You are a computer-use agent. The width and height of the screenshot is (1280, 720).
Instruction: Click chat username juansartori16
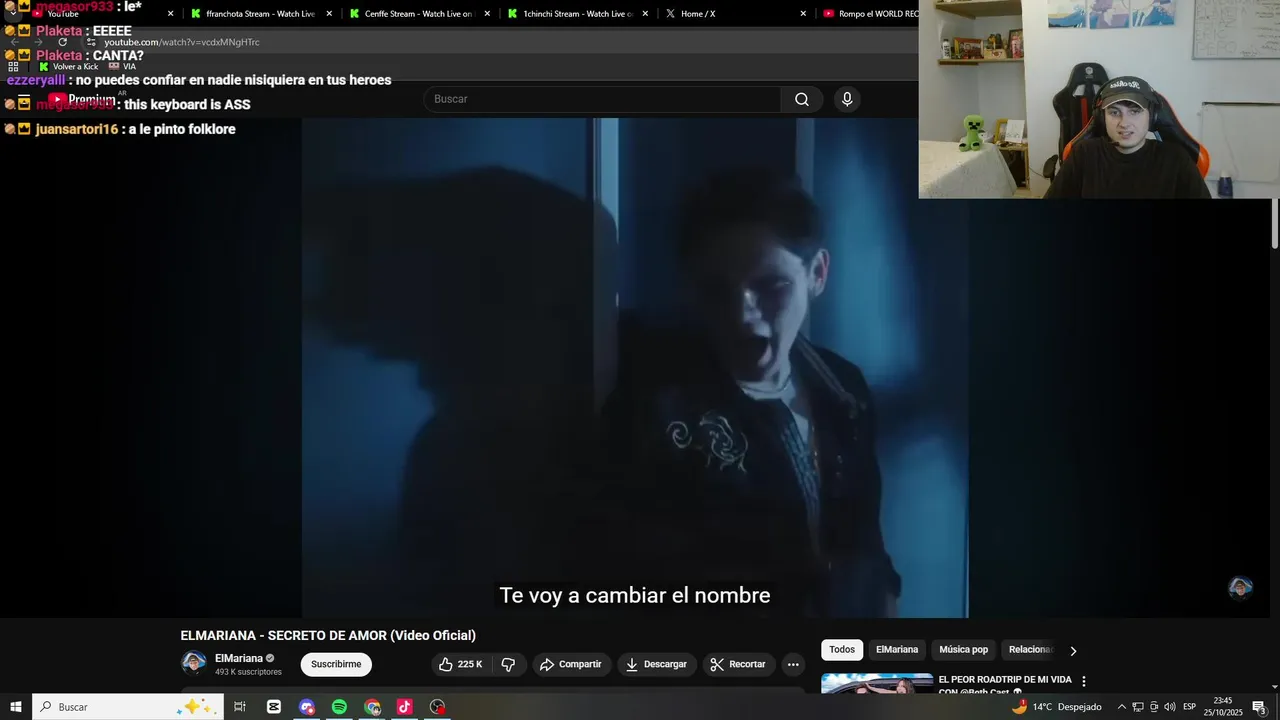76,129
